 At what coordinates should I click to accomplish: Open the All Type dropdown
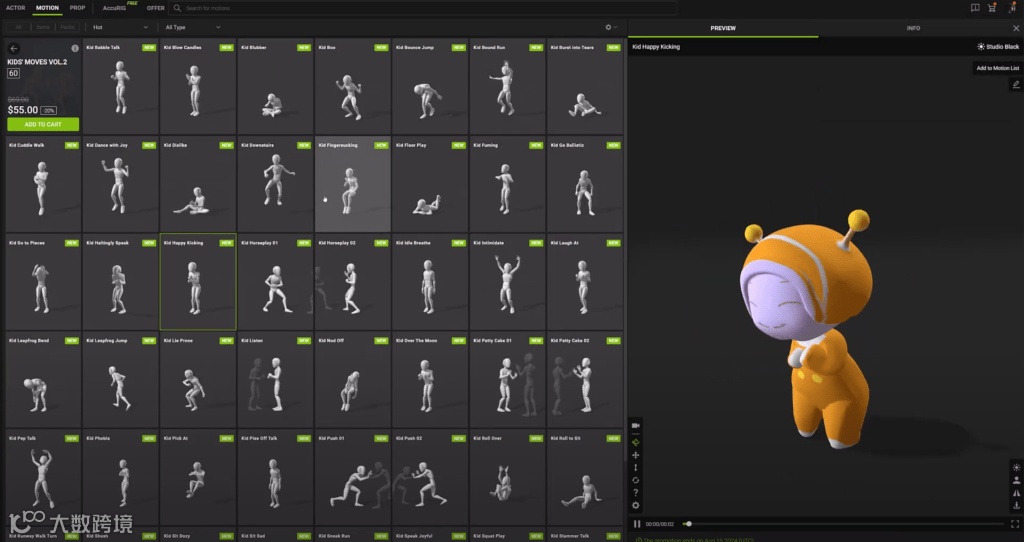coord(193,27)
